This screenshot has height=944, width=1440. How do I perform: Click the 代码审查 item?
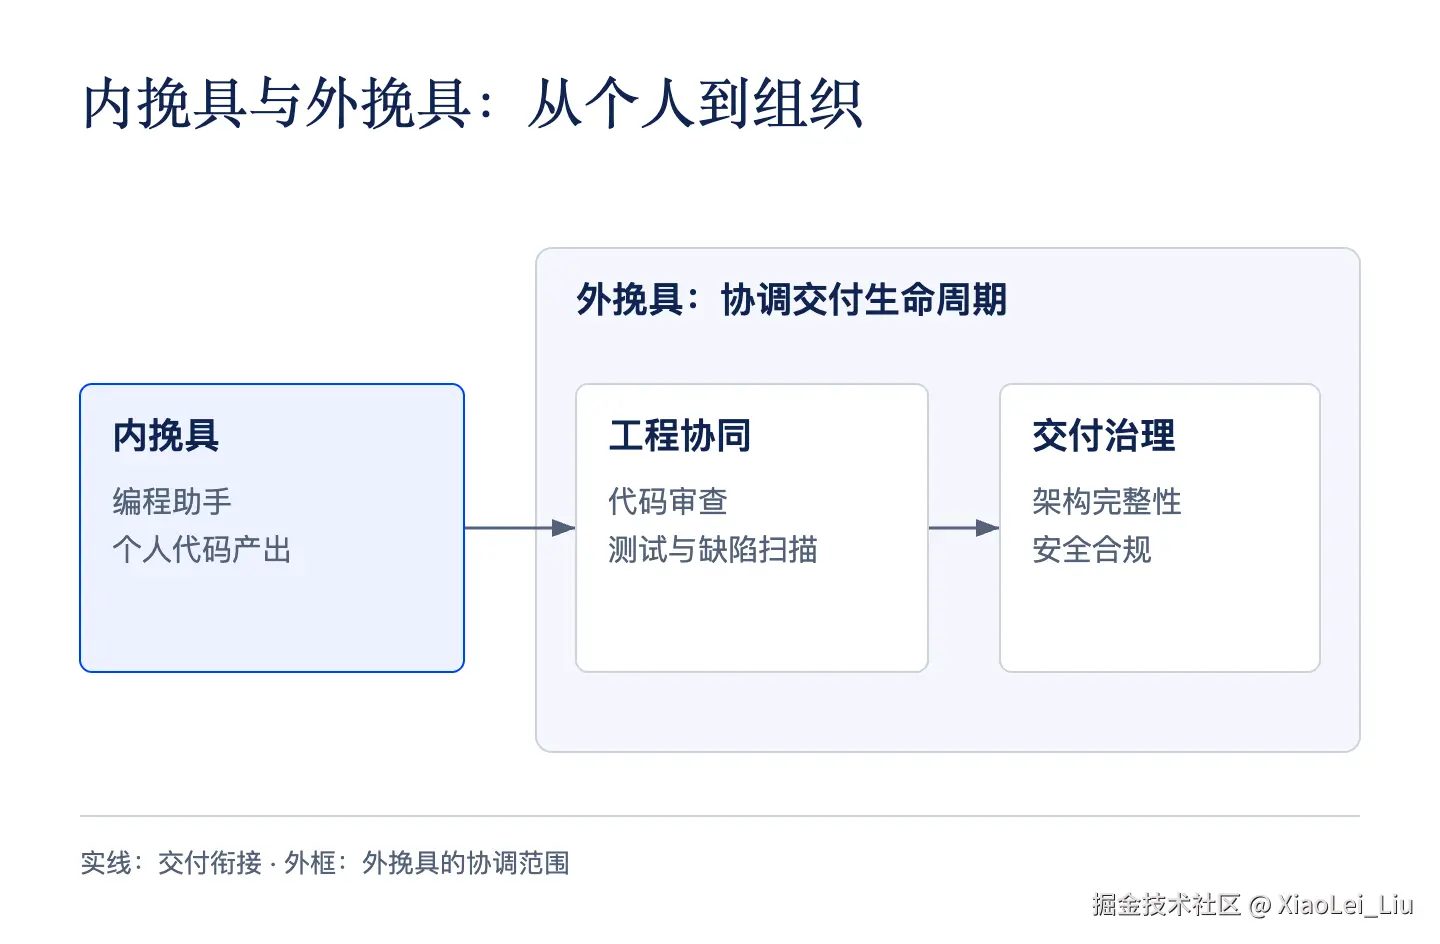coord(668,501)
